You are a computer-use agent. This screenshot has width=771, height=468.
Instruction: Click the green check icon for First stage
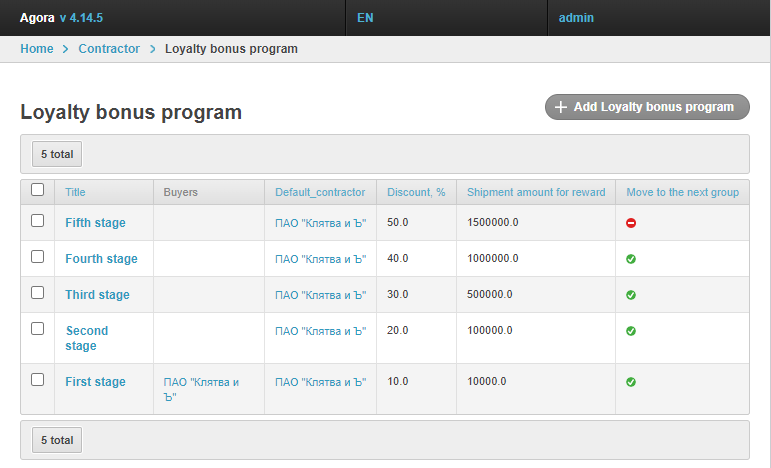(x=631, y=382)
